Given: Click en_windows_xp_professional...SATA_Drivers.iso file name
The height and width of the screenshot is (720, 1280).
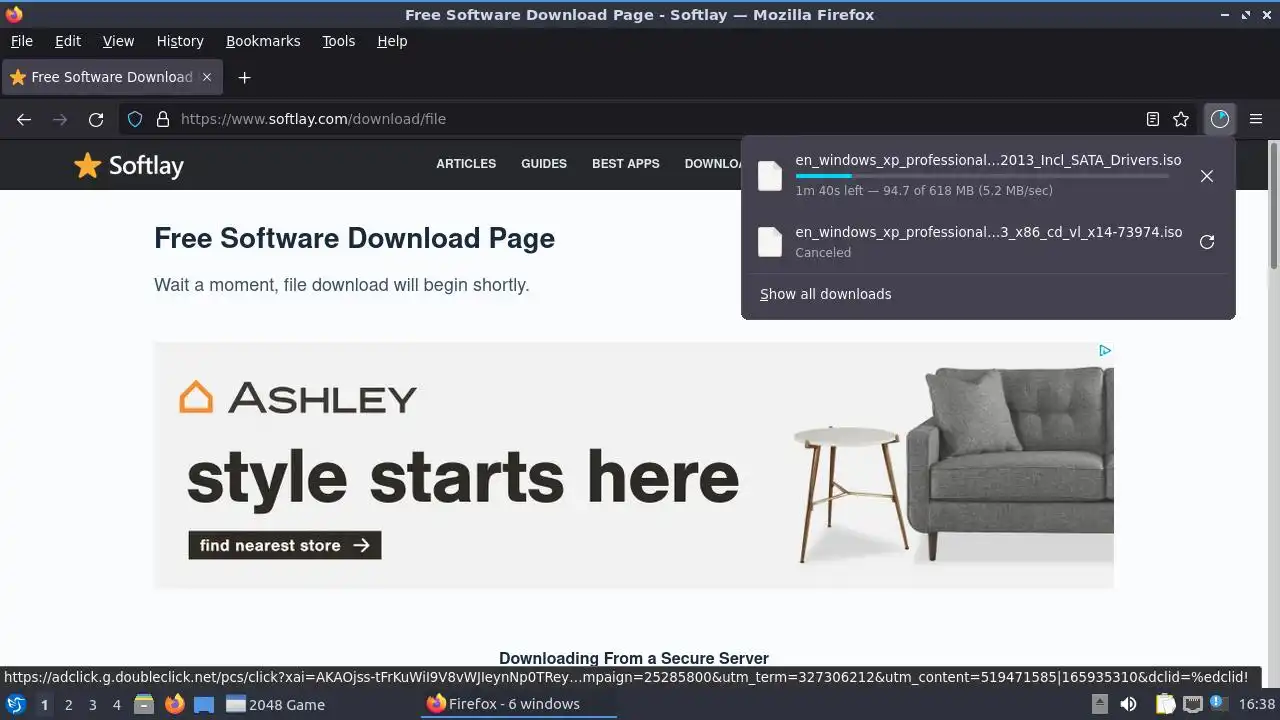Looking at the screenshot, I should pos(988,160).
